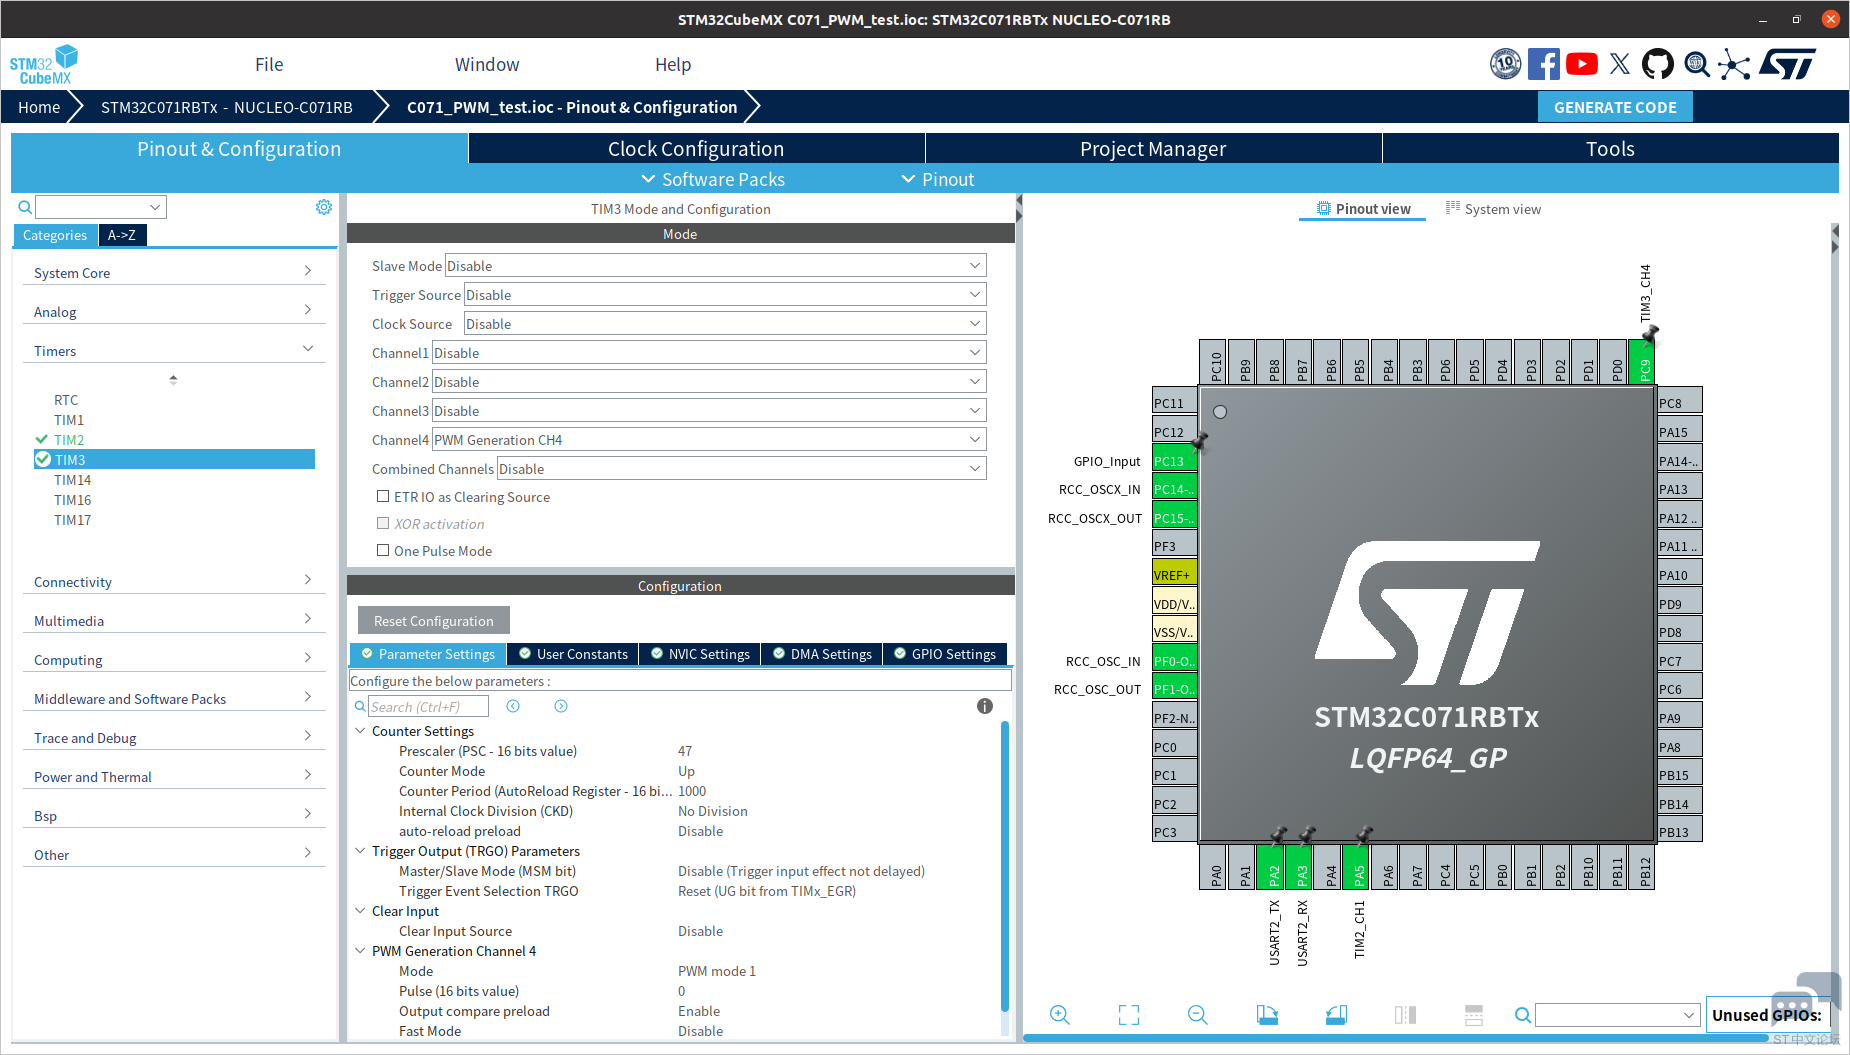Select TIM14 in the Timers list
The height and width of the screenshot is (1055, 1850).
point(72,480)
